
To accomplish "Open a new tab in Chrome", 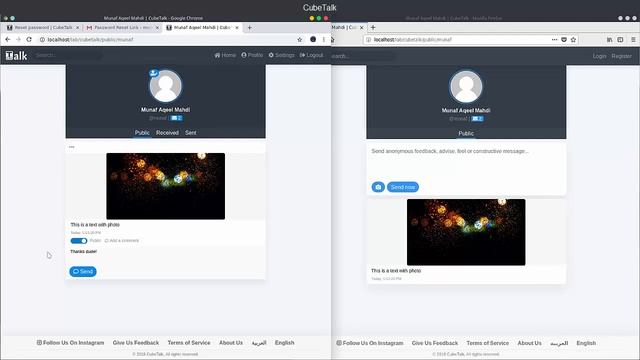I will click(249, 28).
